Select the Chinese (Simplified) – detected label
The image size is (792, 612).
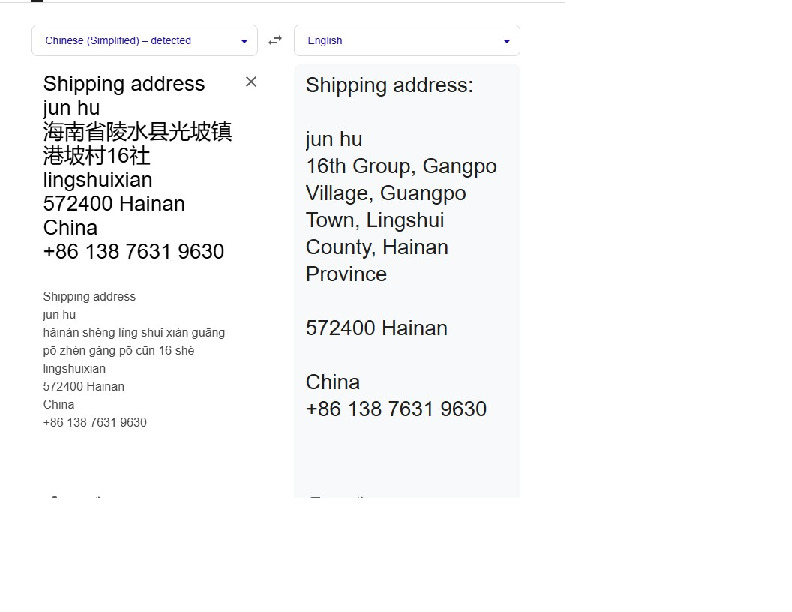click(118, 41)
